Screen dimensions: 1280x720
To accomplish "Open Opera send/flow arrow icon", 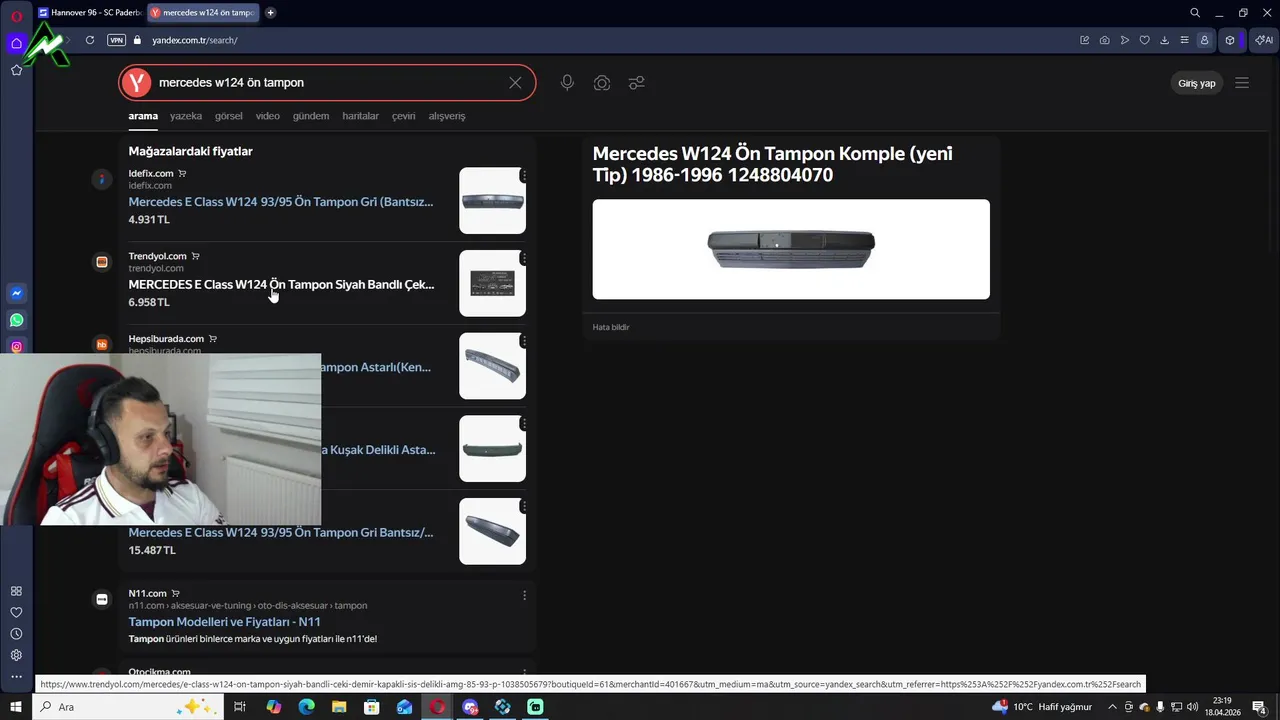I will [1125, 40].
